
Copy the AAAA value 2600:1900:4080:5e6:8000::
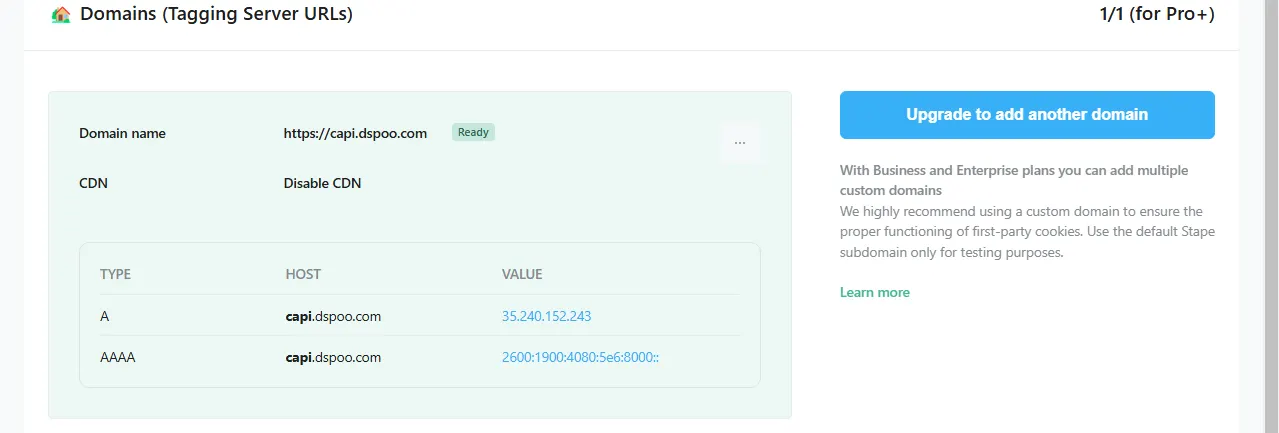(x=580, y=357)
